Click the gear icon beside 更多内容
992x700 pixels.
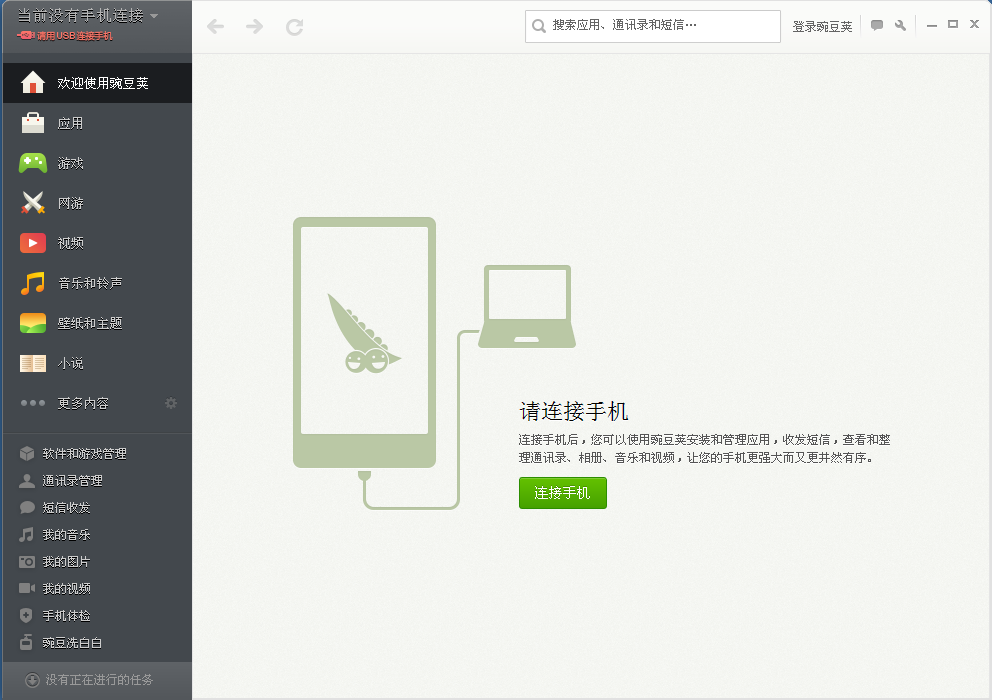[x=171, y=403]
